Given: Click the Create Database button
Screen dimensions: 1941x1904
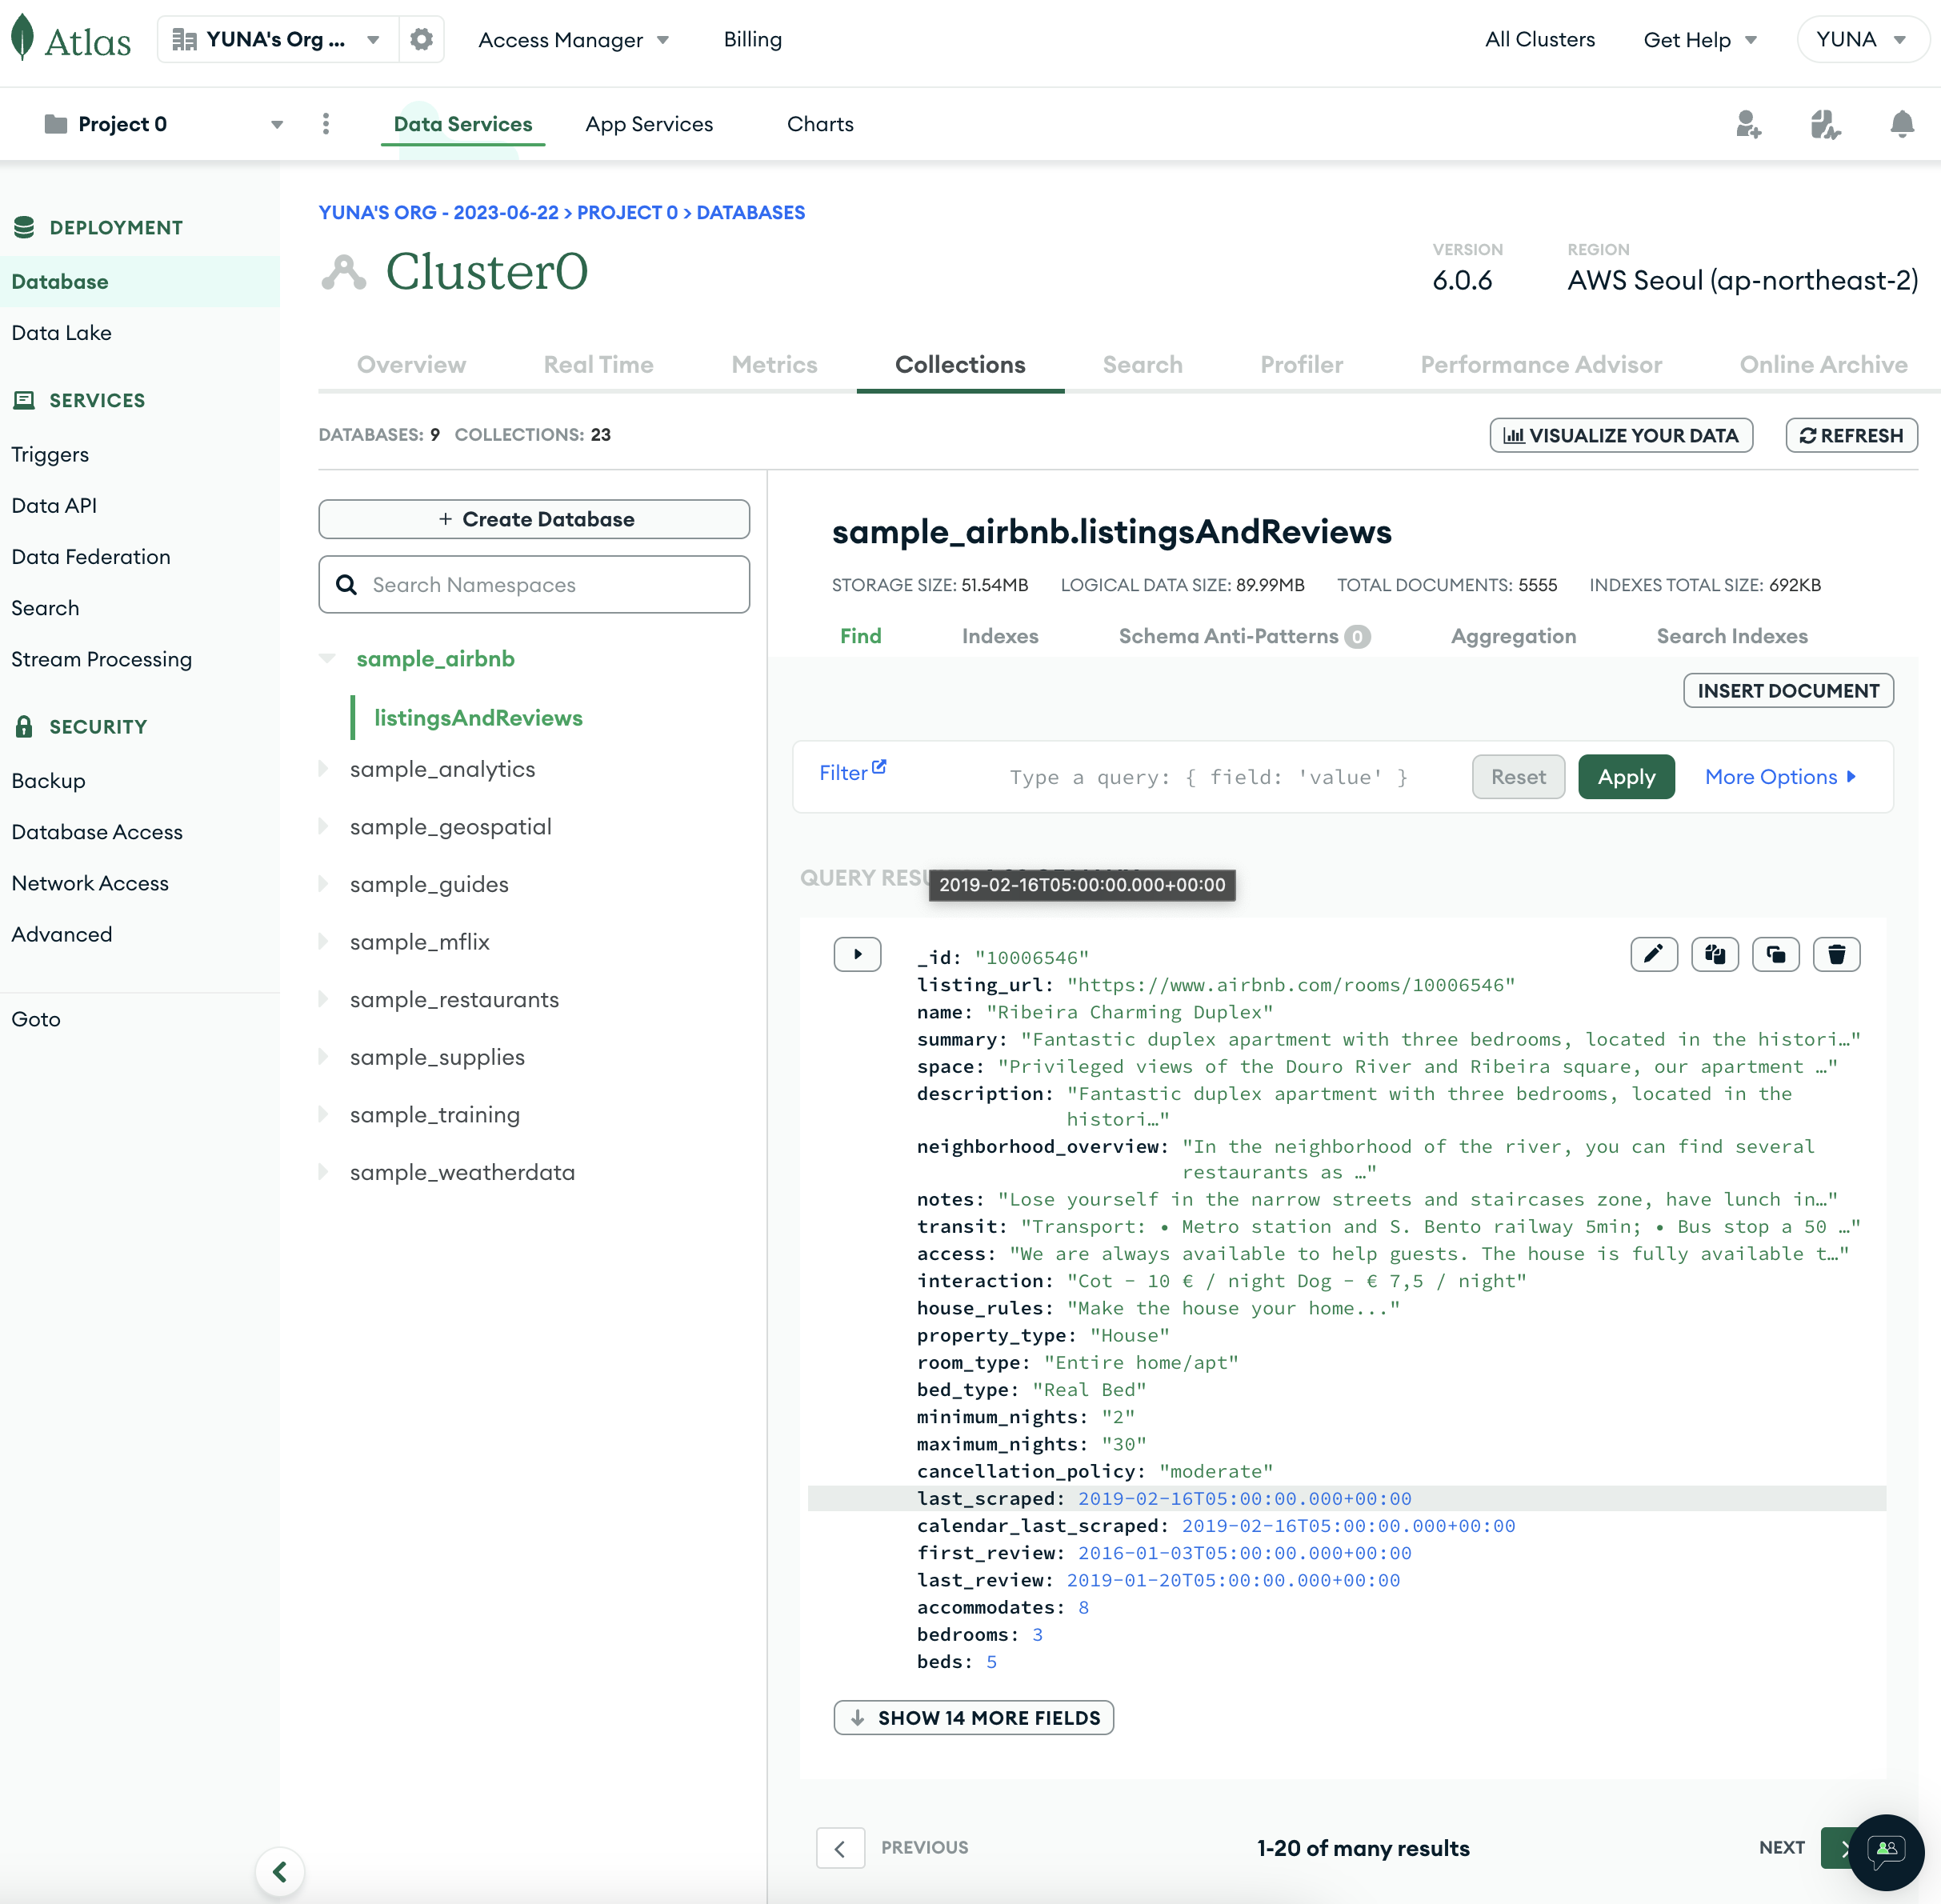Looking at the screenshot, I should [534, 519].
